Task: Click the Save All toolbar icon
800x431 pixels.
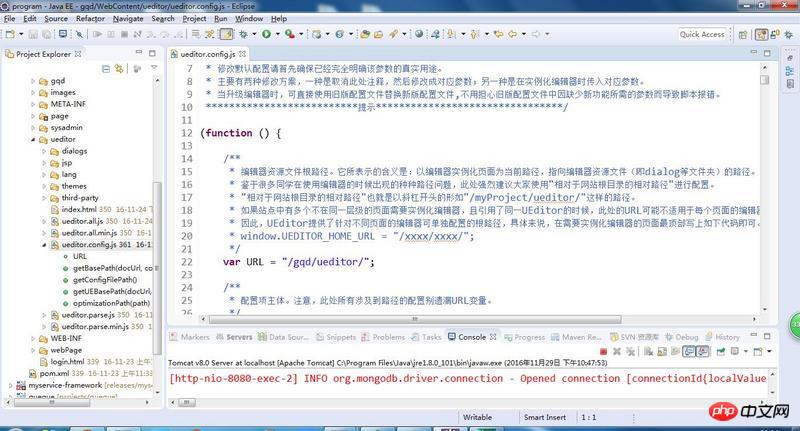Action: [46, 34]
